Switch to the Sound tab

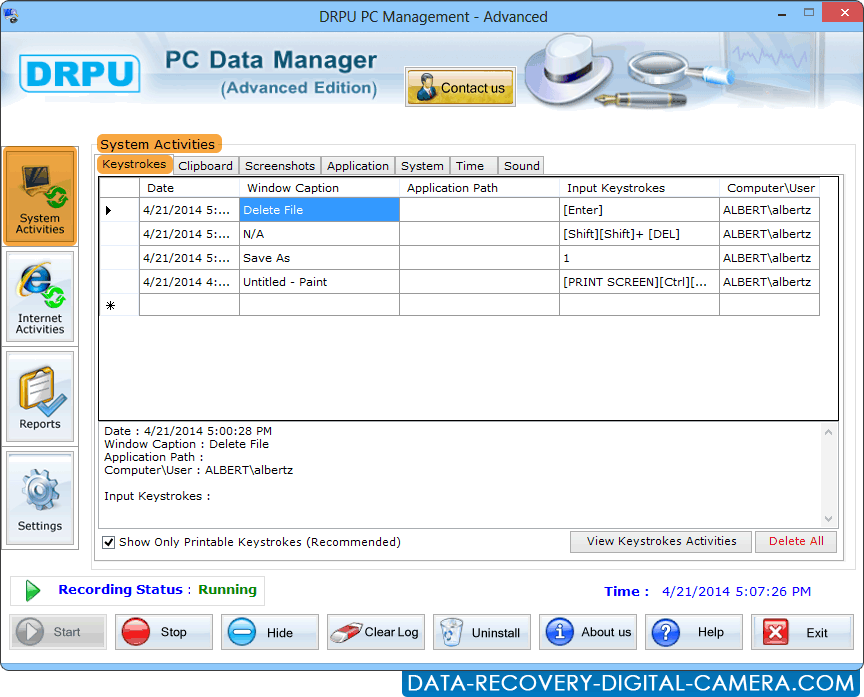tap(521, 166)
